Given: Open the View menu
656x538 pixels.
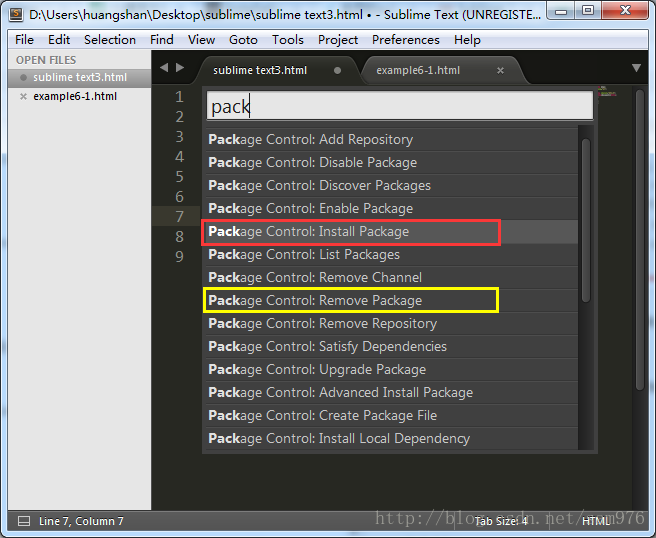Looking at the screenshot, I should click(x=201, y=40).
